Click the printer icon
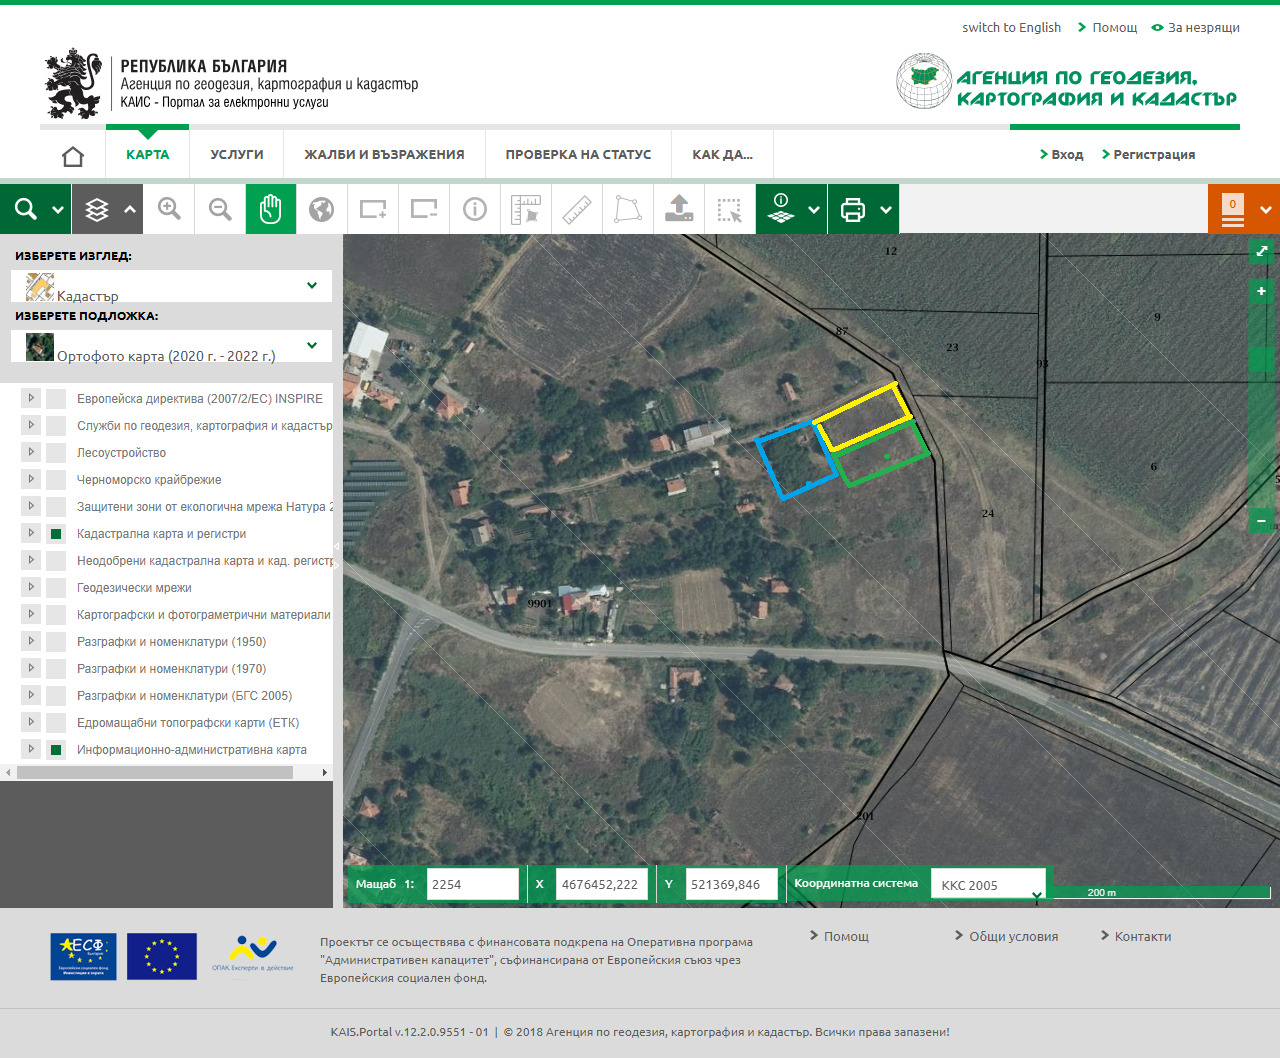 [x=853, y=209]
